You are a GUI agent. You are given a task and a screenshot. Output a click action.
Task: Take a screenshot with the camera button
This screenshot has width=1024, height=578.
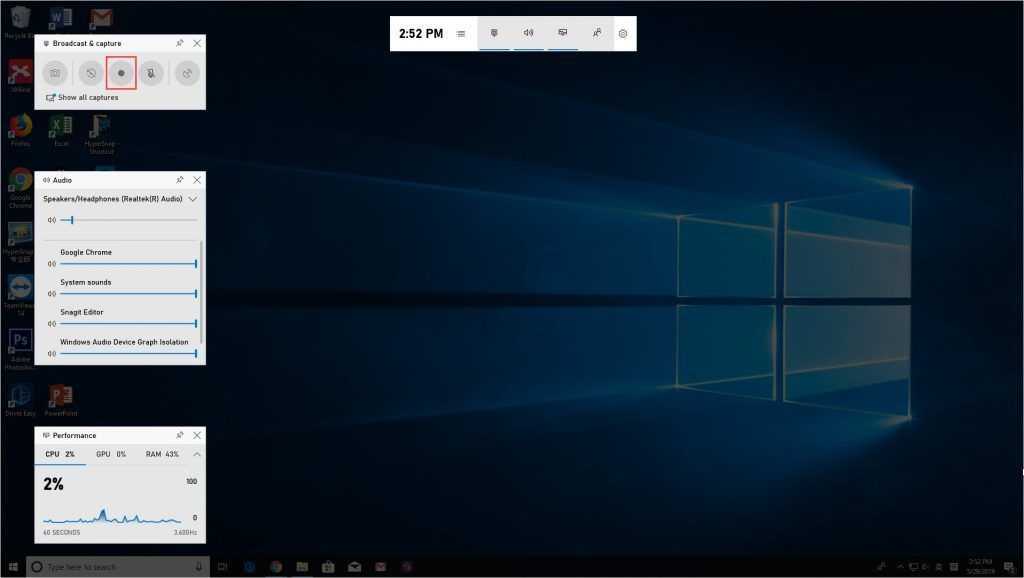click(55, 73)
